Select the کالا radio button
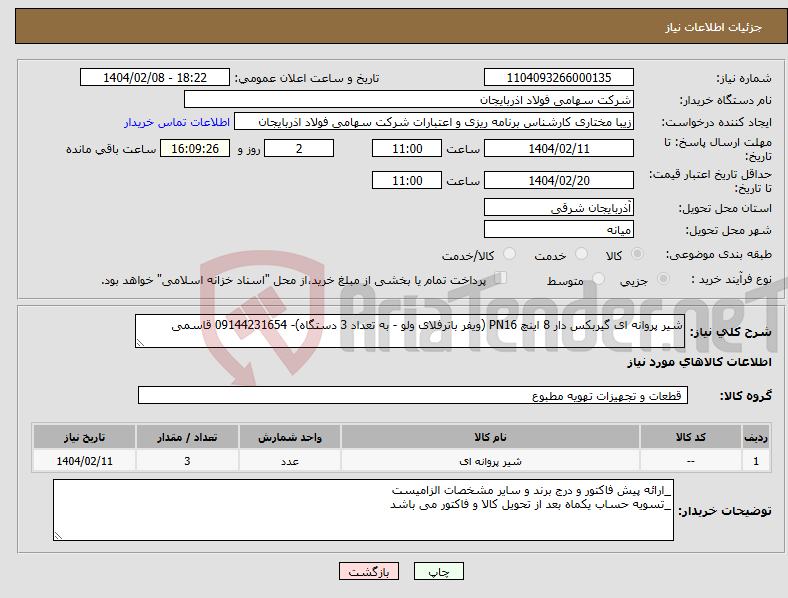The width and height of the screenshot is (788, 598). 637,254
